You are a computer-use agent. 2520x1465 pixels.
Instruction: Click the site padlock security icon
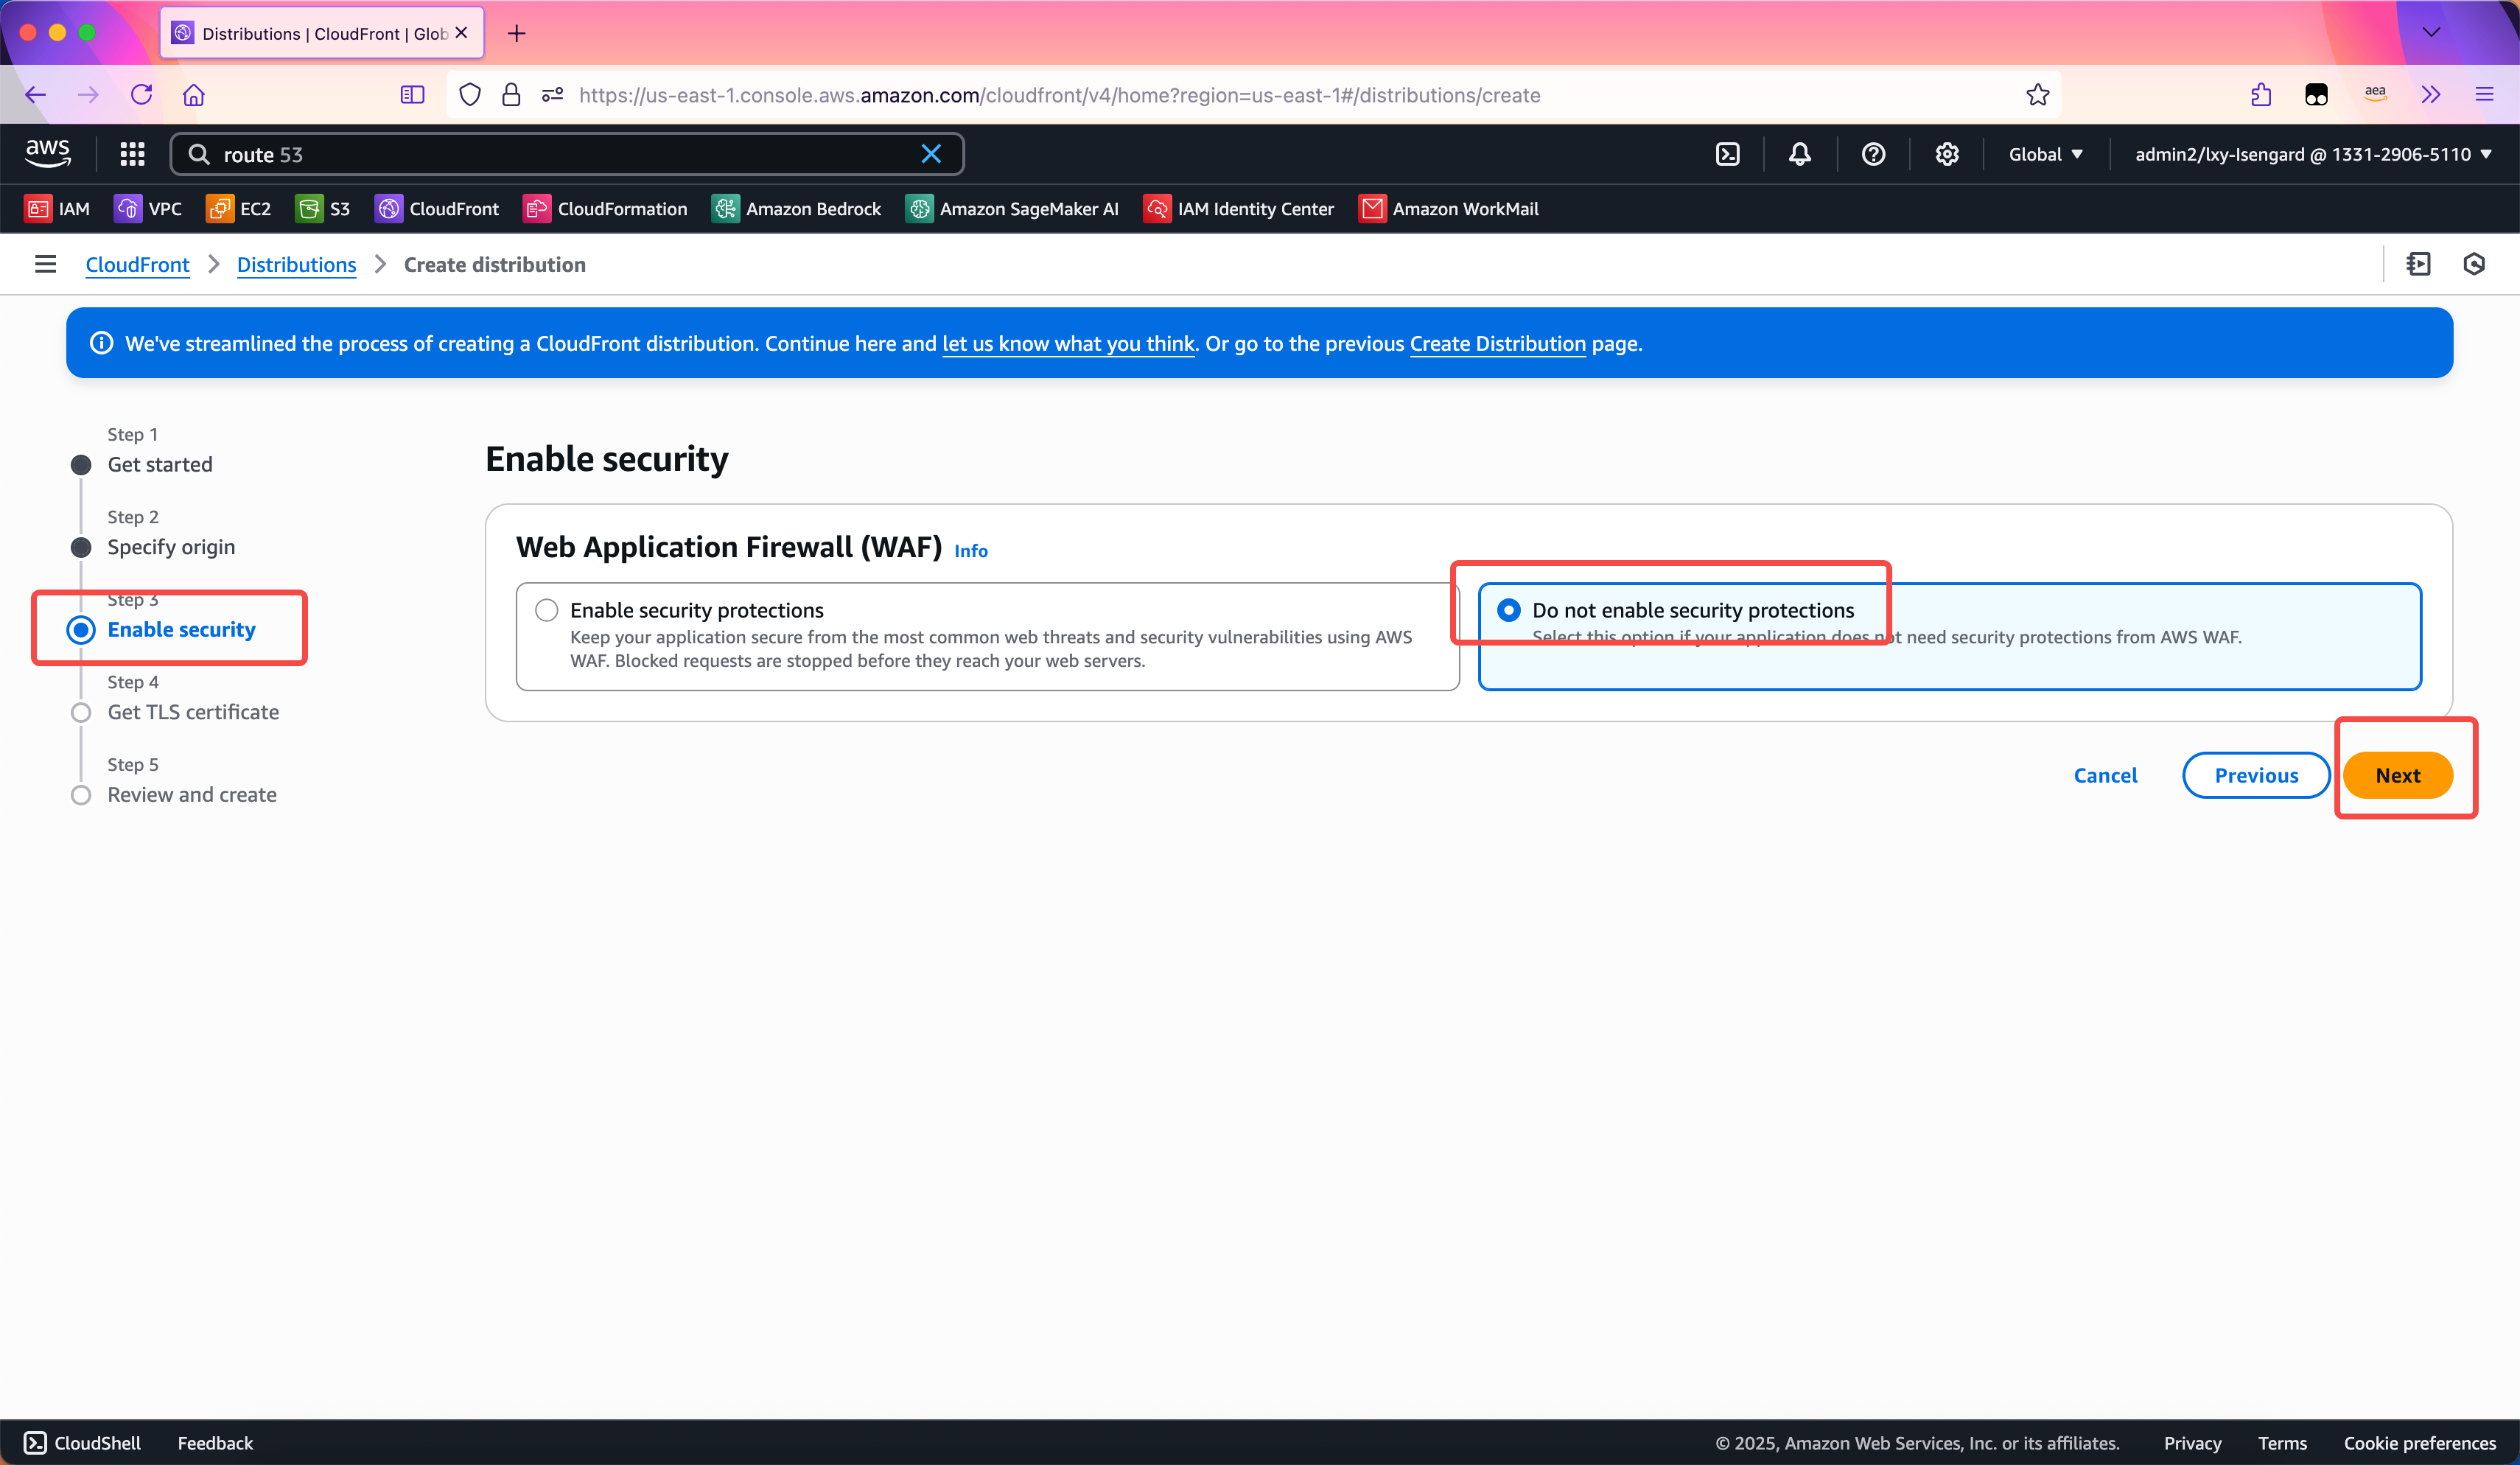(511, 95)
